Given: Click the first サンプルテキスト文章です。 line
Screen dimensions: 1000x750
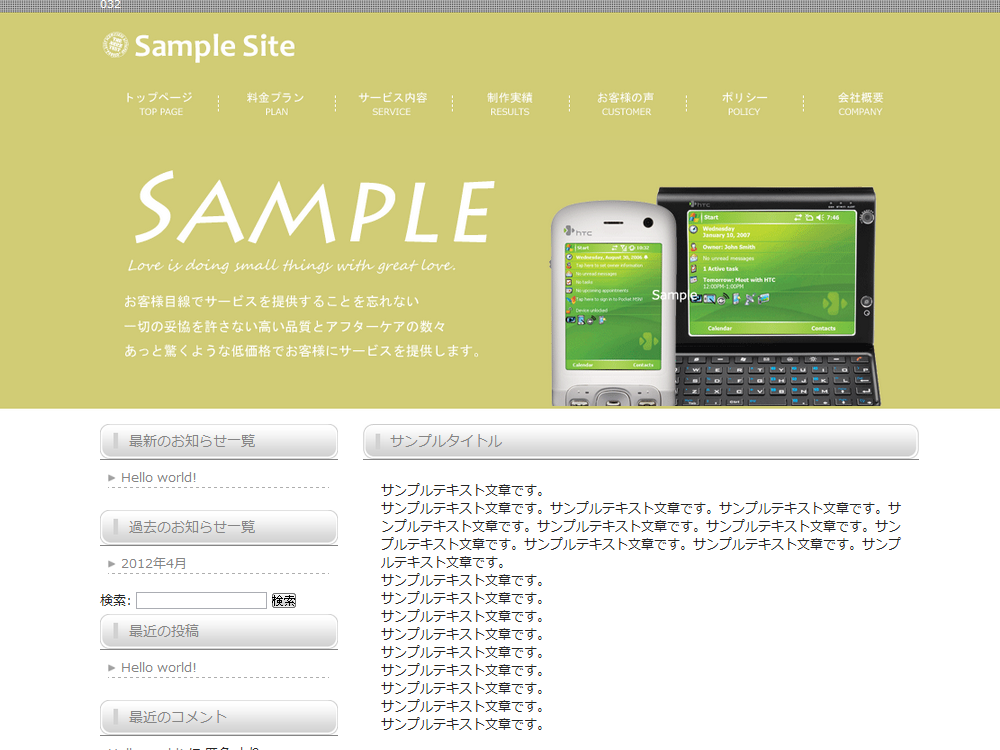Looking at the screenshot, I should [462, 490].
